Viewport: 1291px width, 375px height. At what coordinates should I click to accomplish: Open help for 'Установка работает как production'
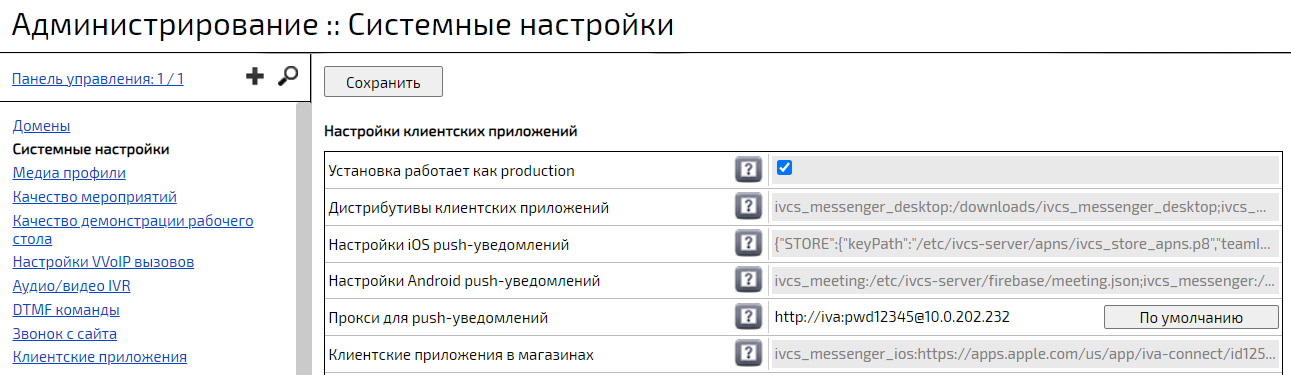749,170
